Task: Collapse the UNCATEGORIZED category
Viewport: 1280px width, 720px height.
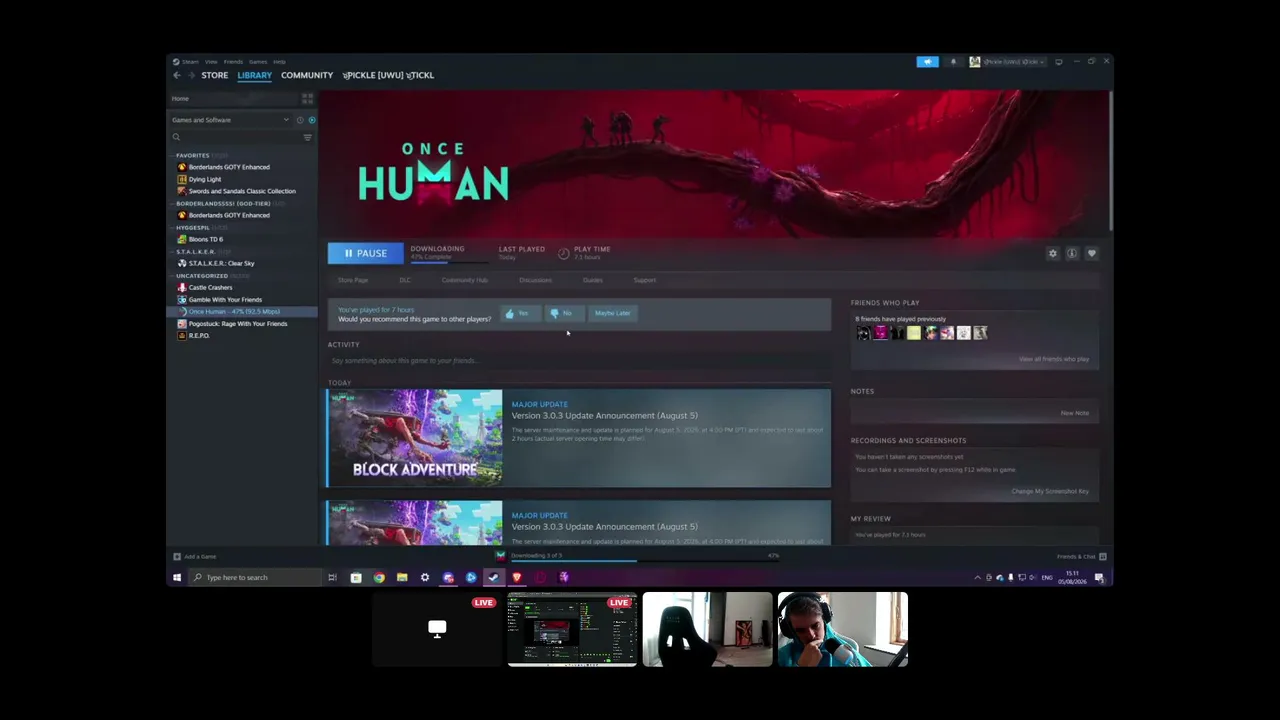Action: 202,275
